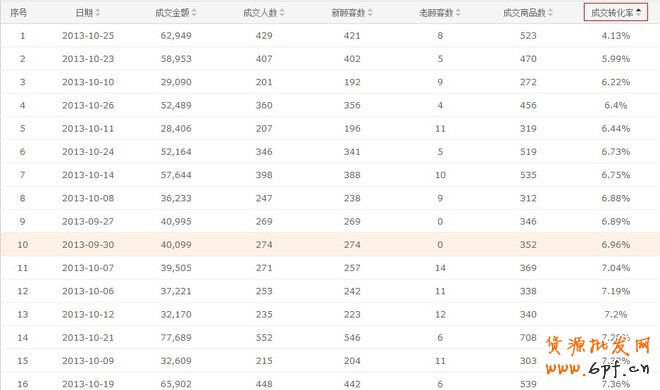The width and height of the screenshot is (660, 390).
Task: Select amount 77,689 in row 14
Action: coord(176,337)
